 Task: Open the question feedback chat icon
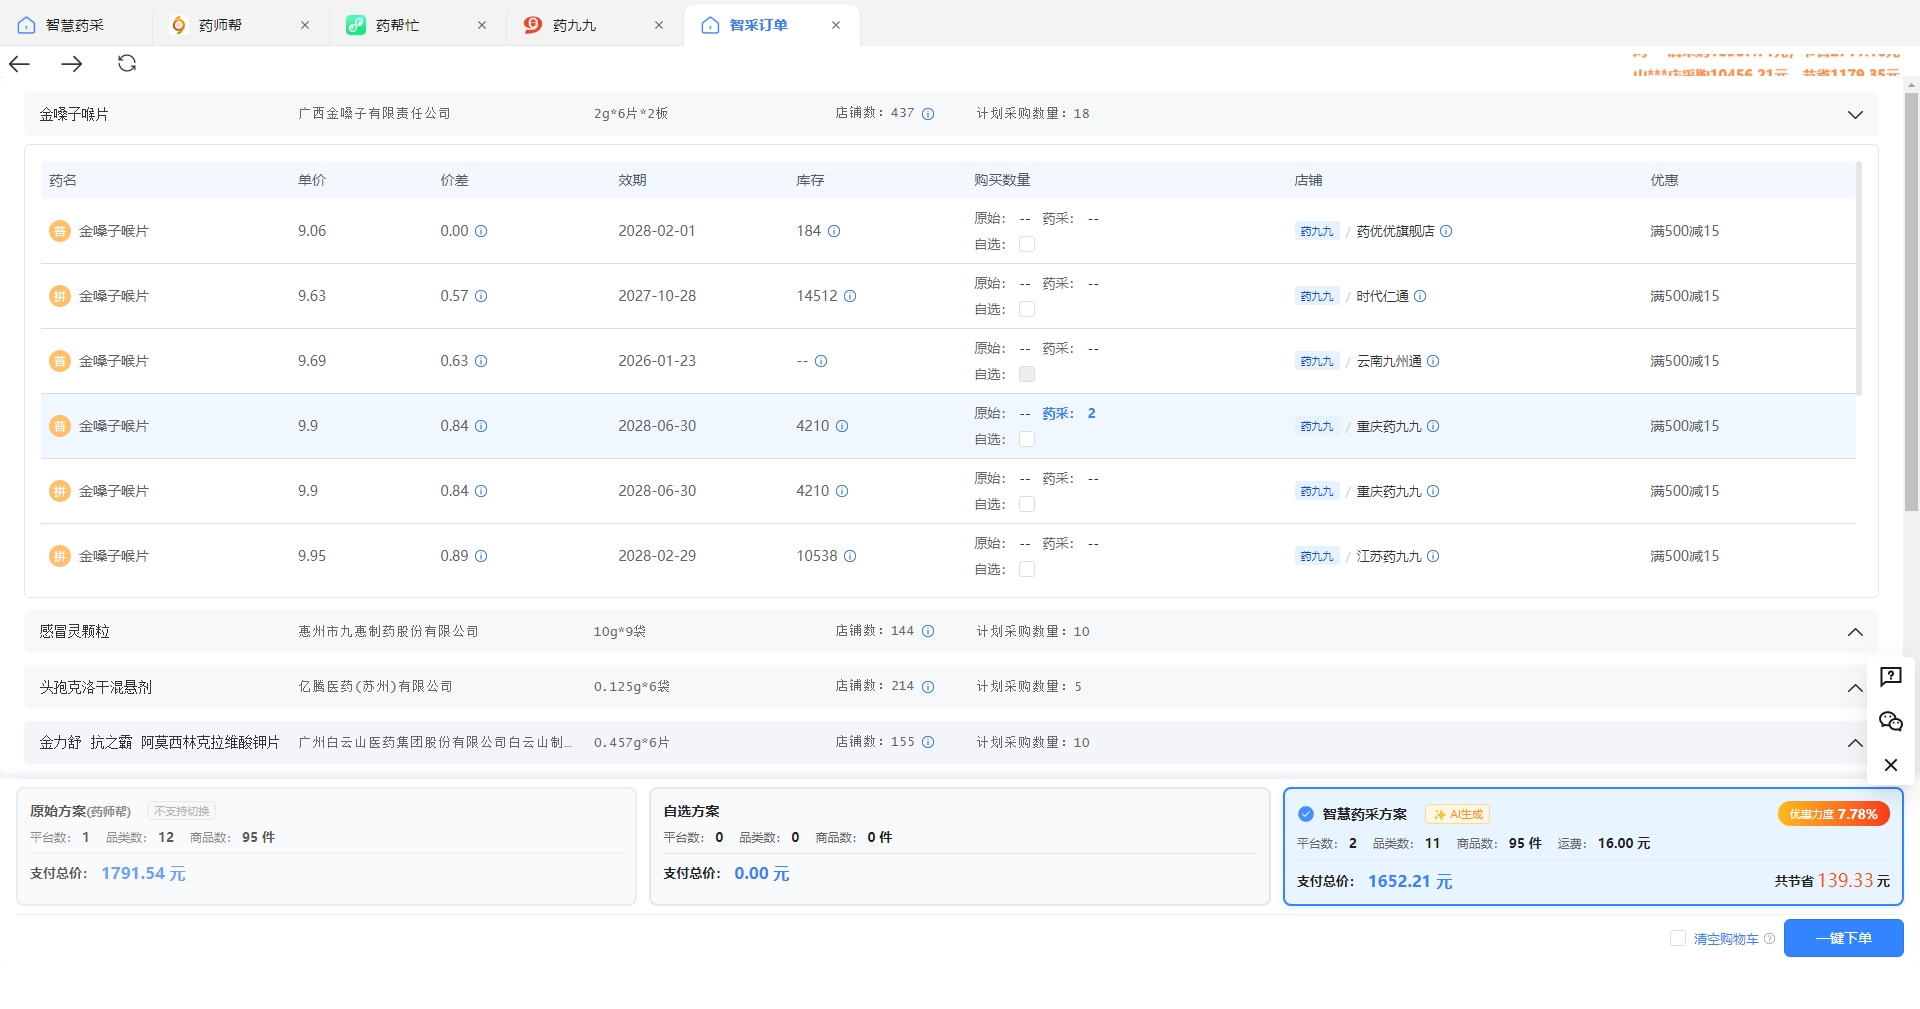click(x=1890, y=677)
